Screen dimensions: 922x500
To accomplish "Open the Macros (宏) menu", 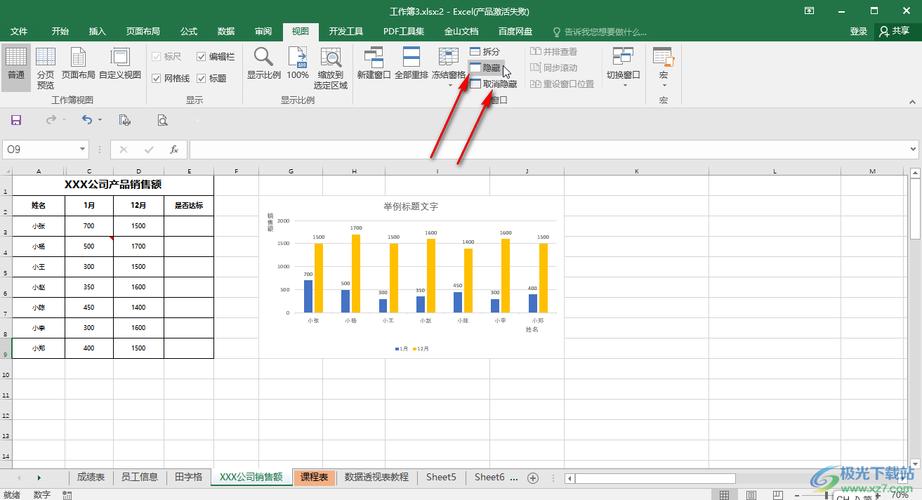I will (663, 66).
